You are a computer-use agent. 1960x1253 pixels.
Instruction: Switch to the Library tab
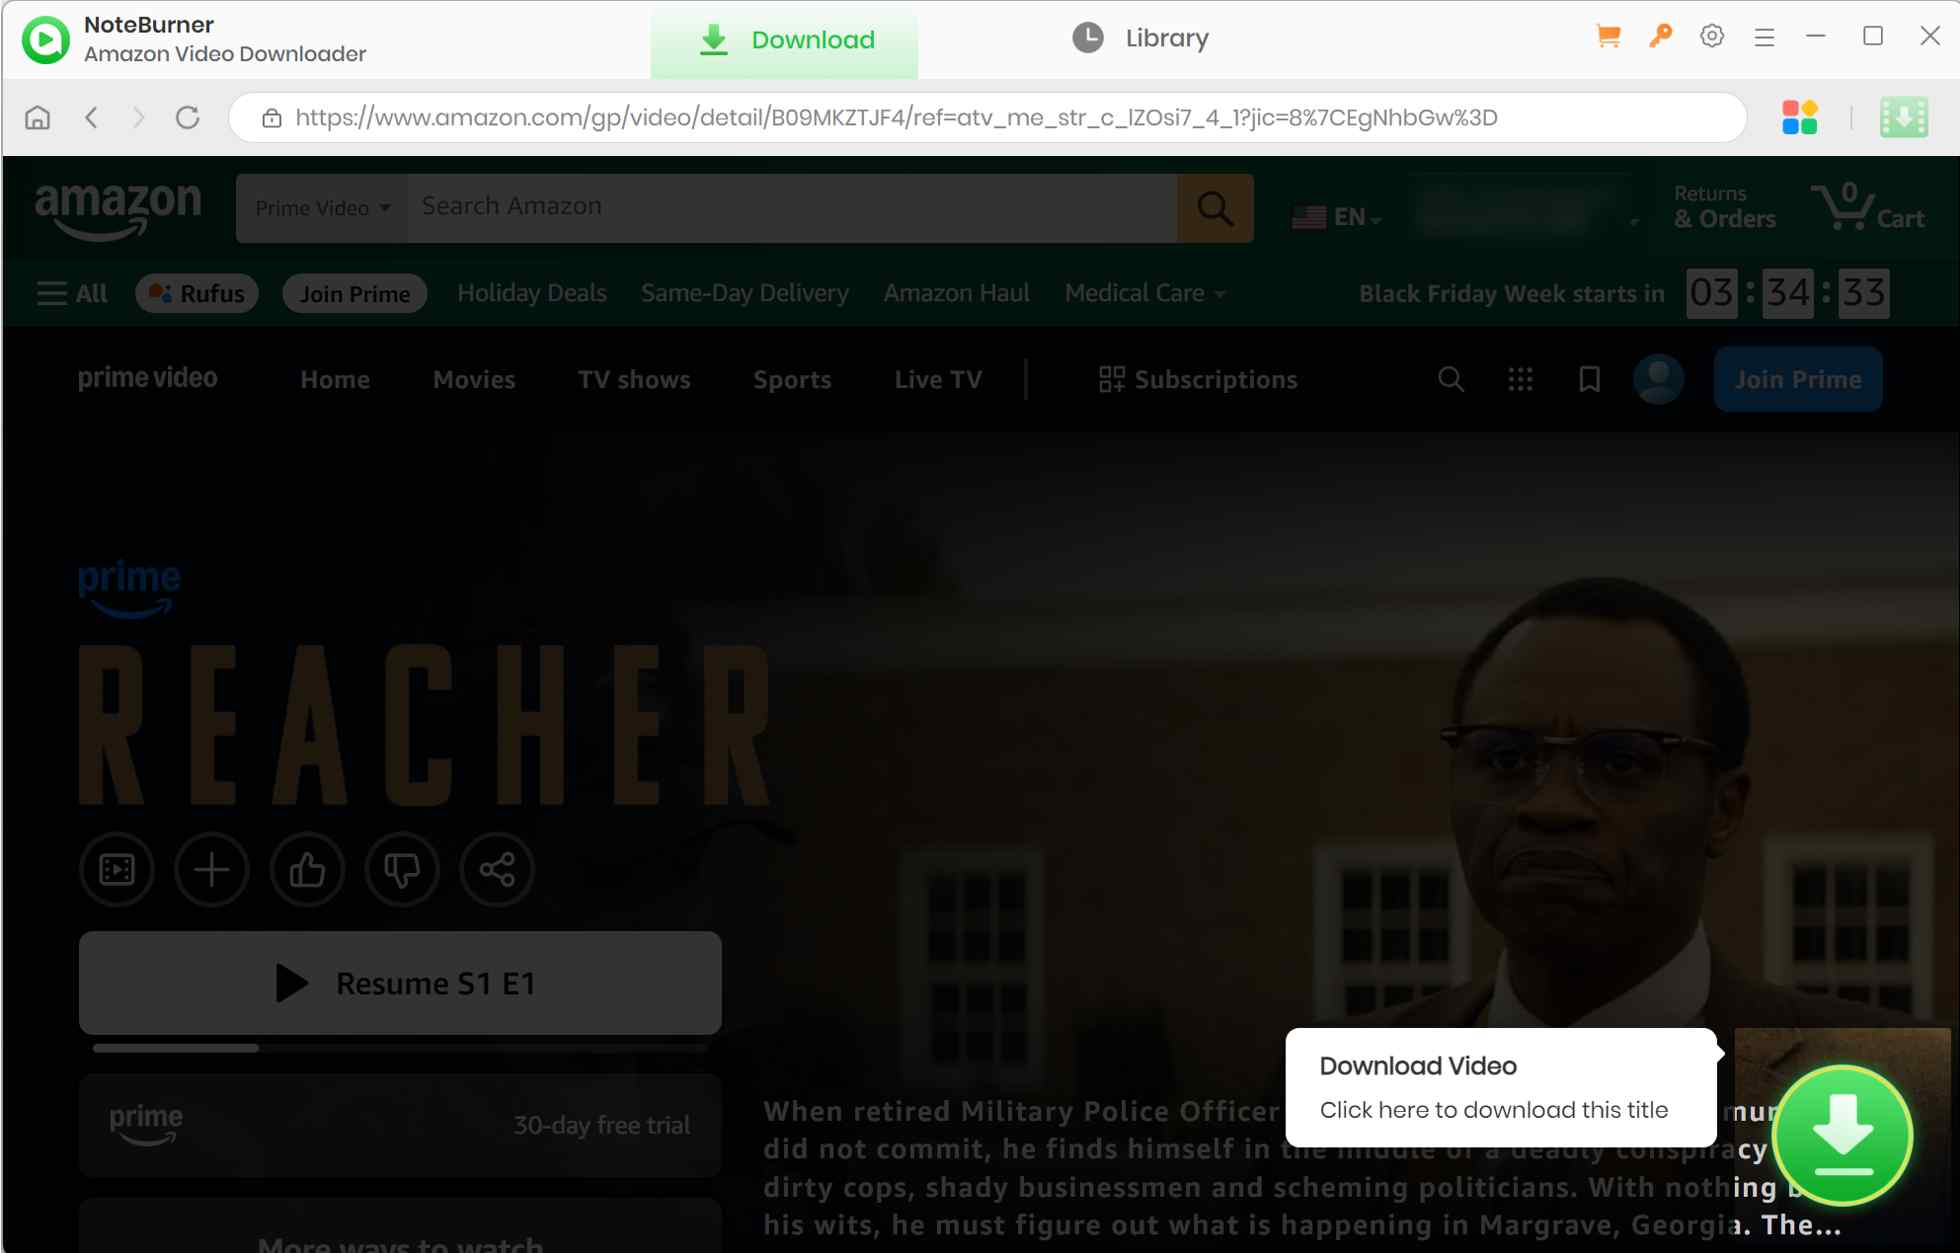click(1140, 37)
